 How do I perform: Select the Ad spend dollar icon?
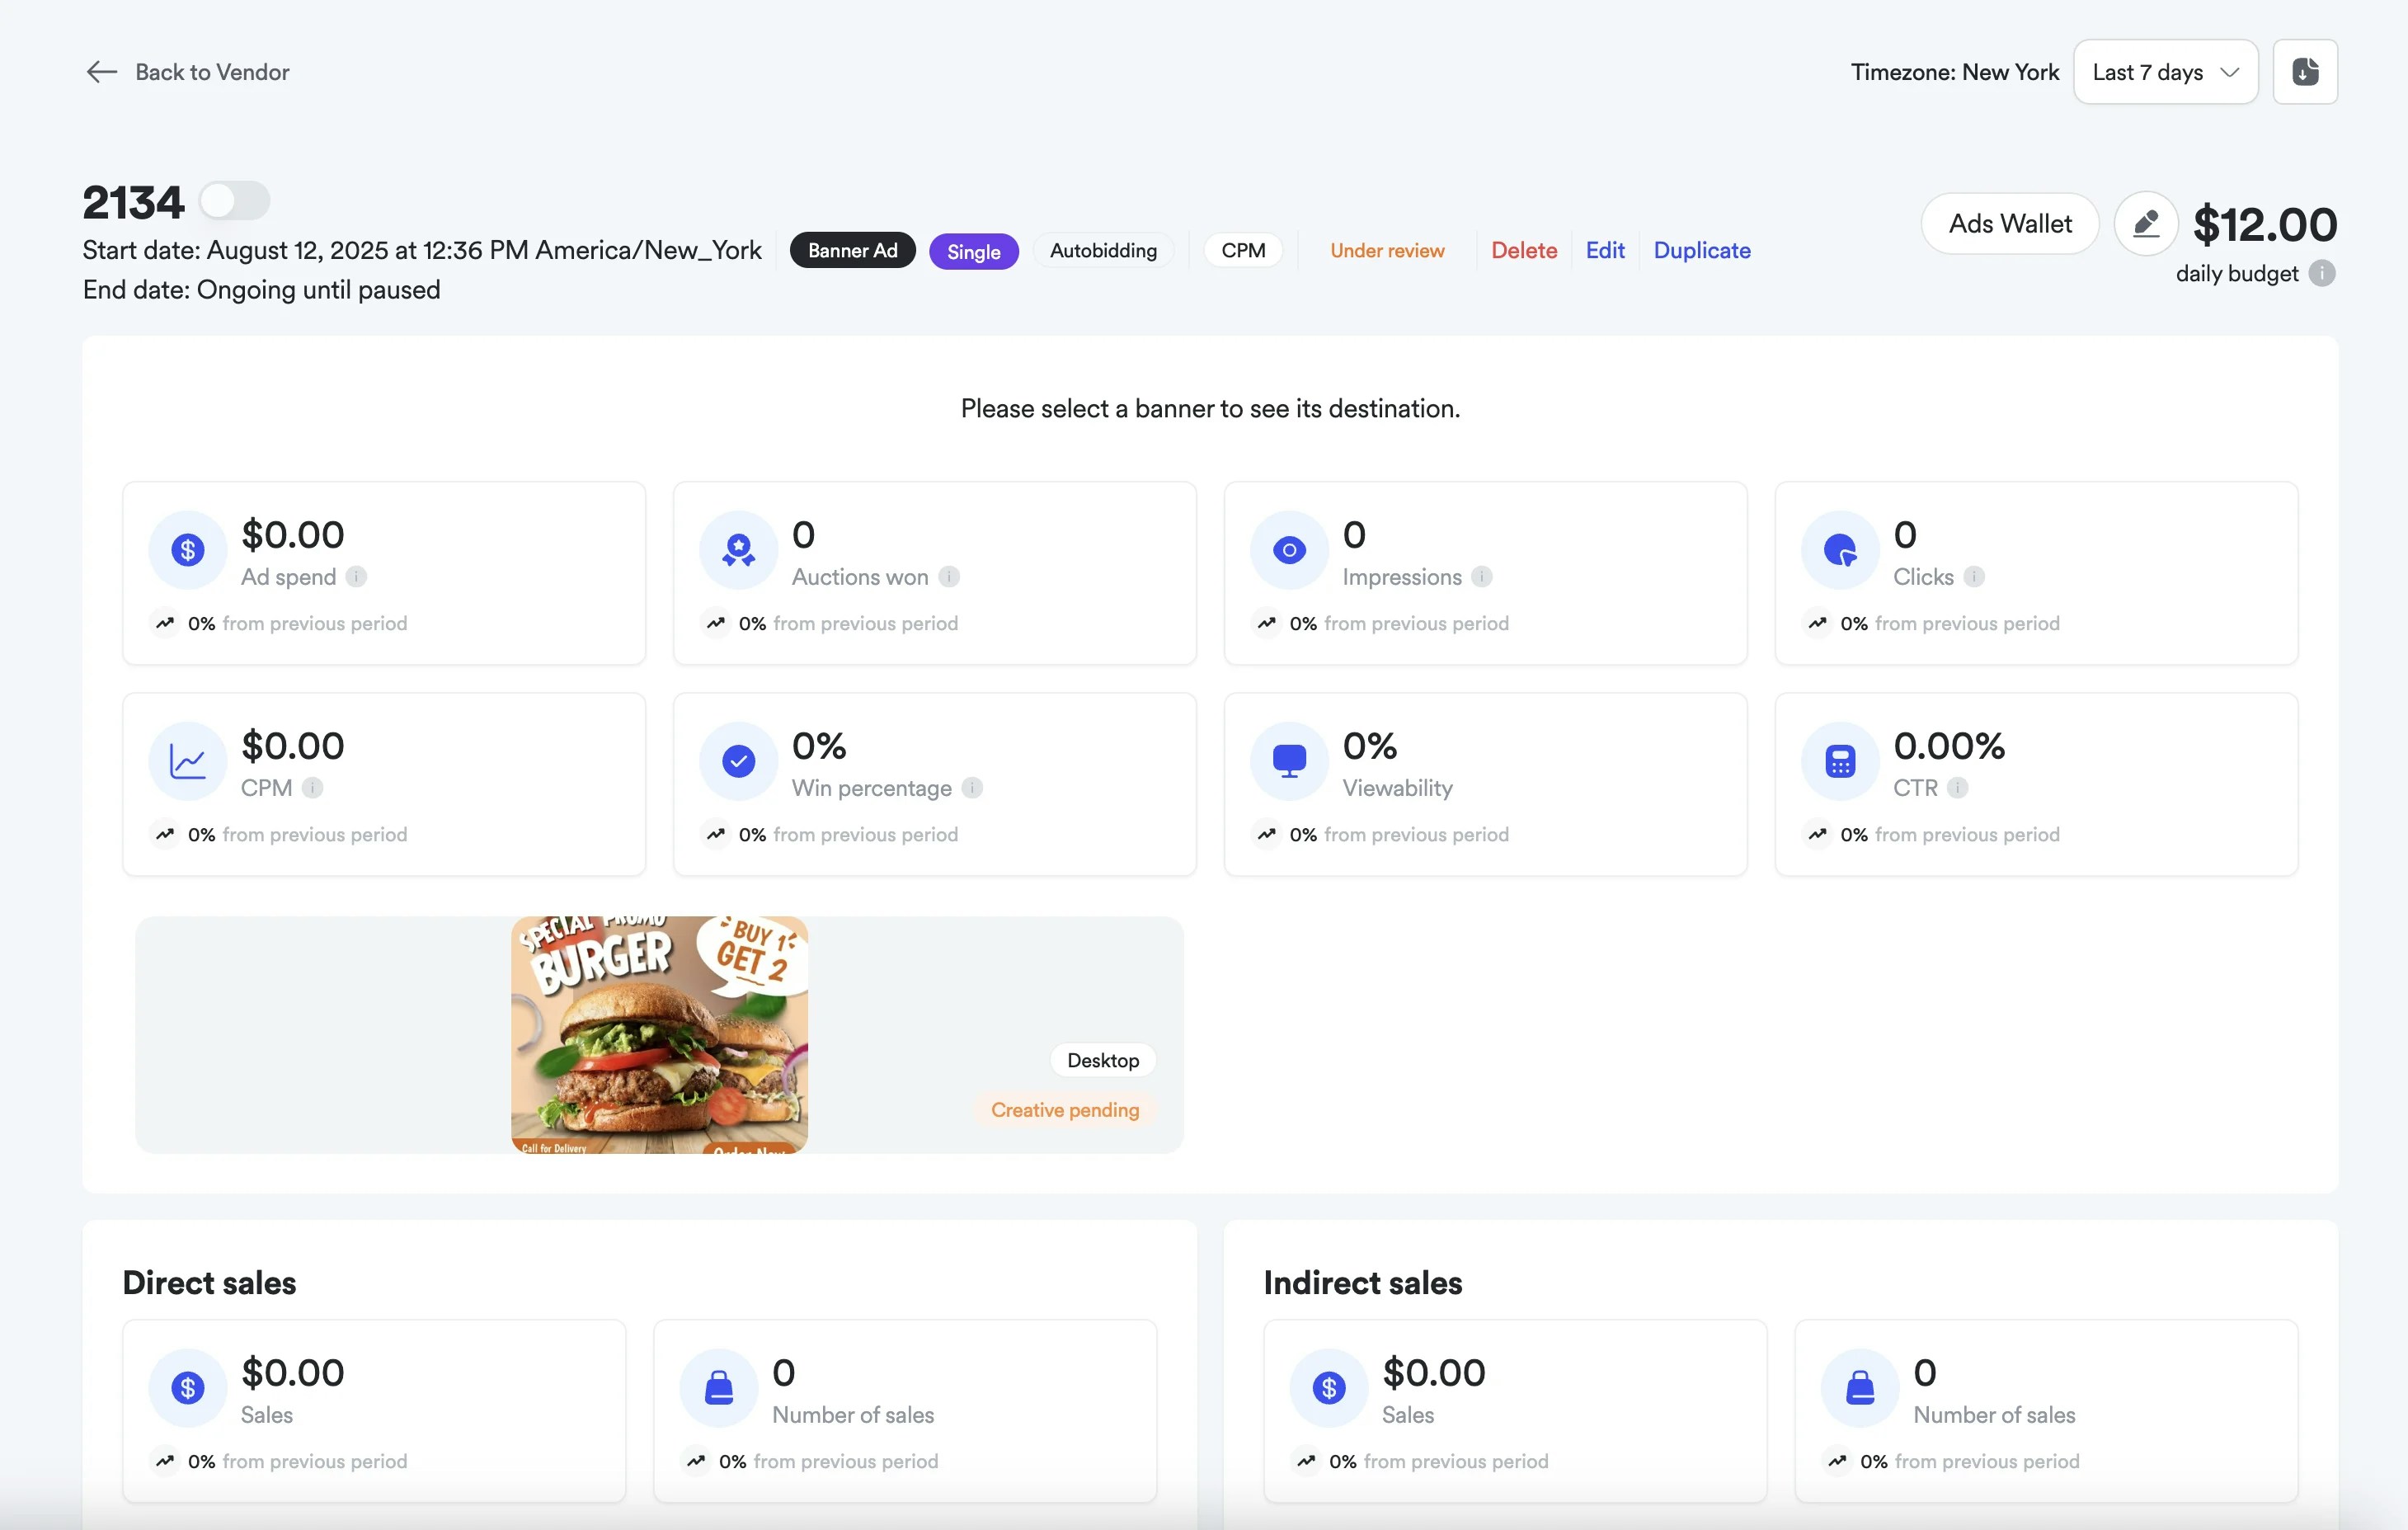pos(187,549)
